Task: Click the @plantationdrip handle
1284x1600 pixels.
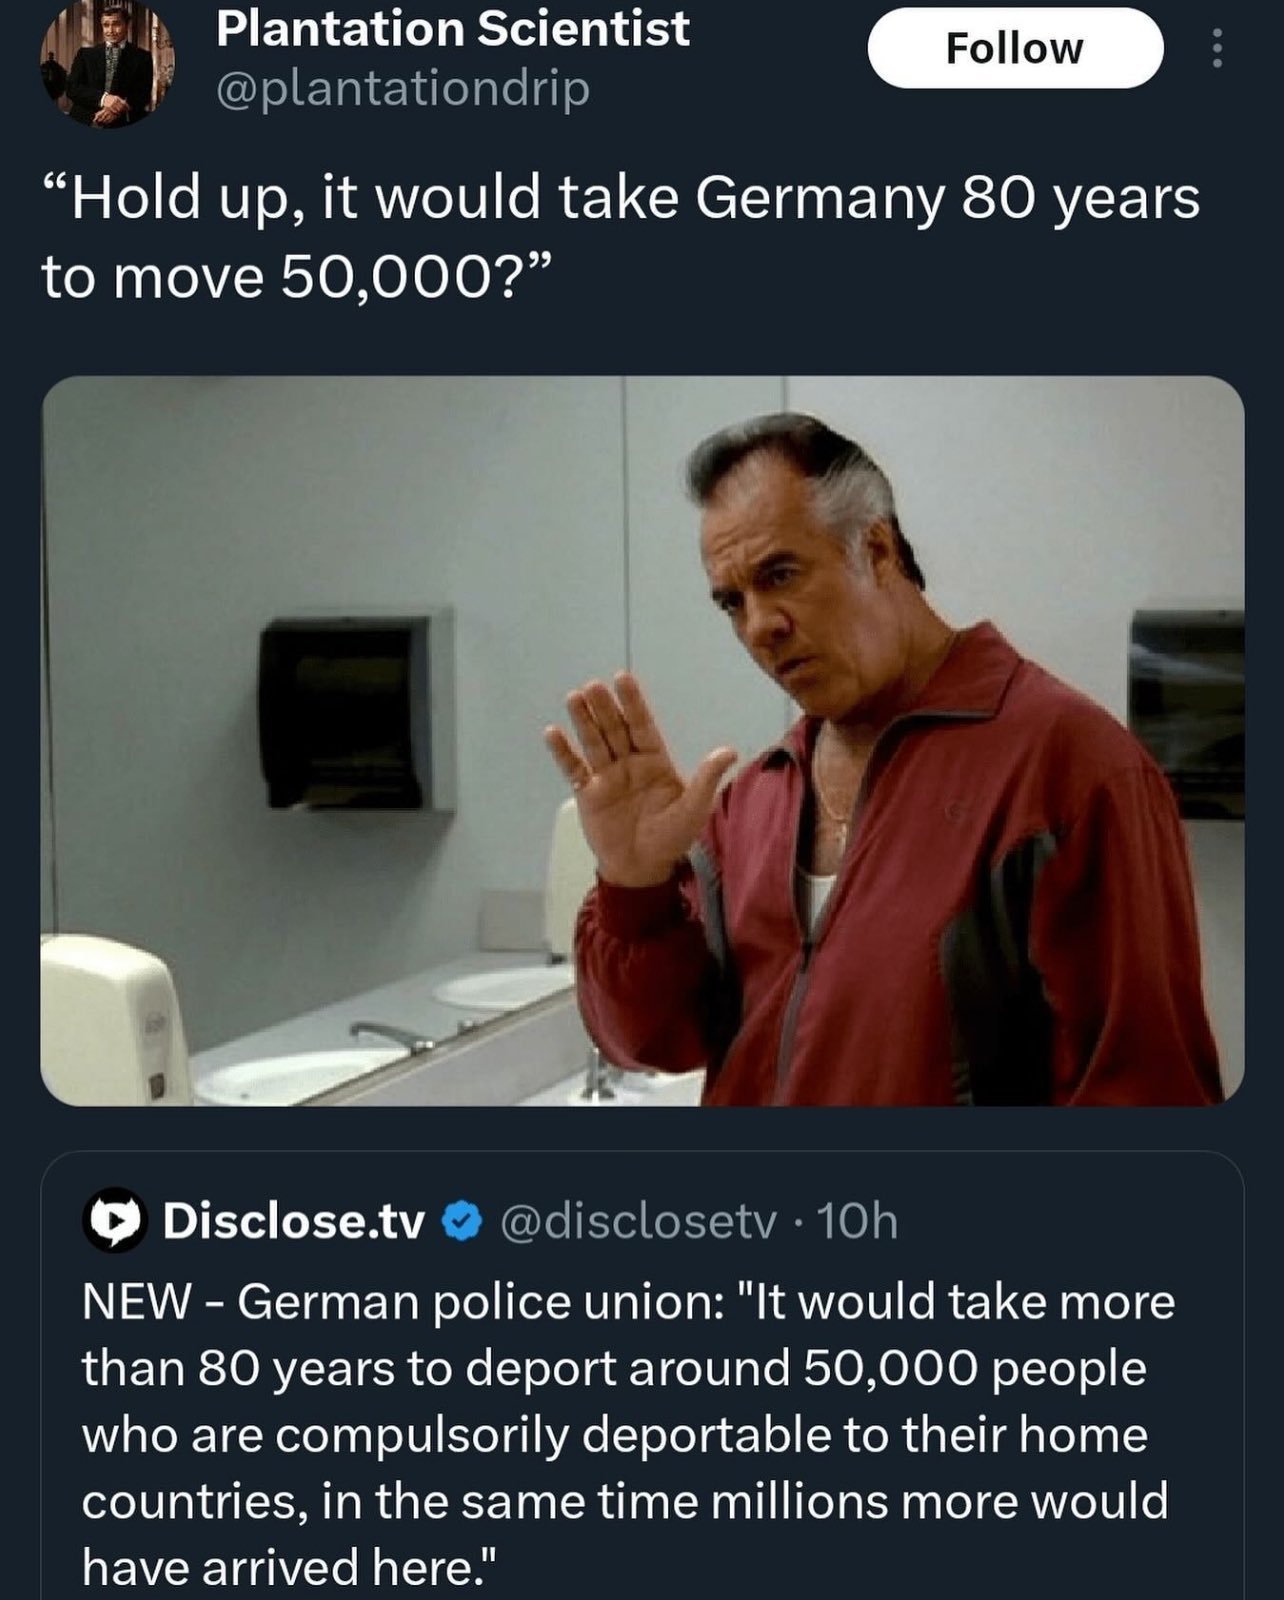Action: (403, 90)
